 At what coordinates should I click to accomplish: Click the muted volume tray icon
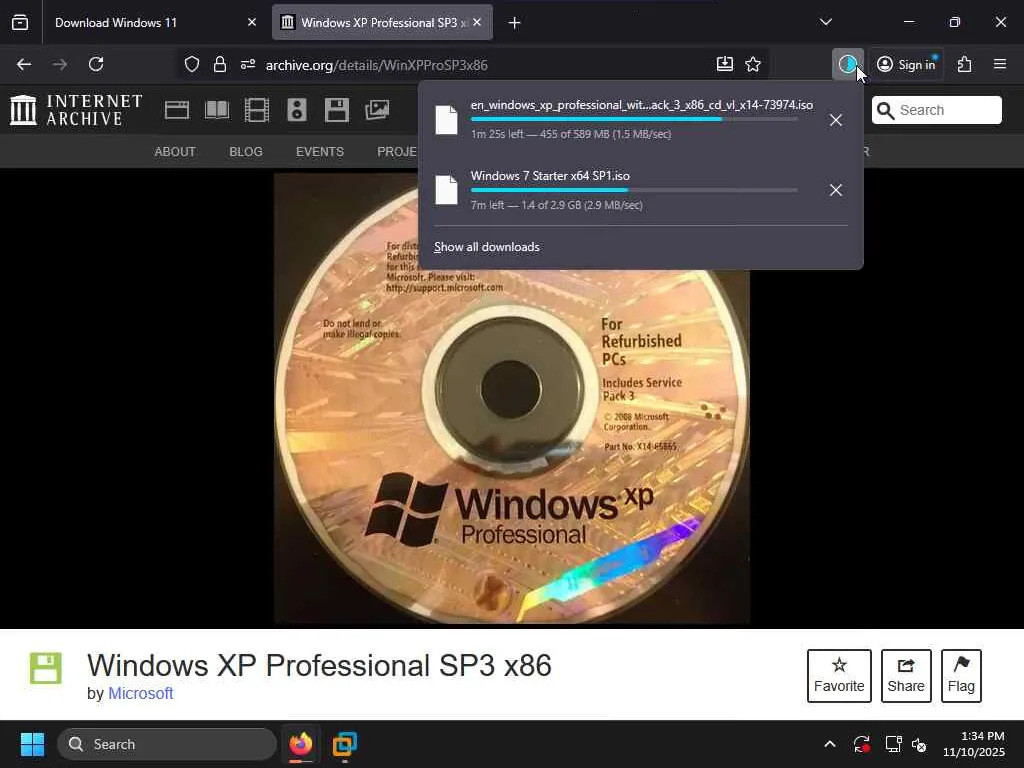[920, 744]
